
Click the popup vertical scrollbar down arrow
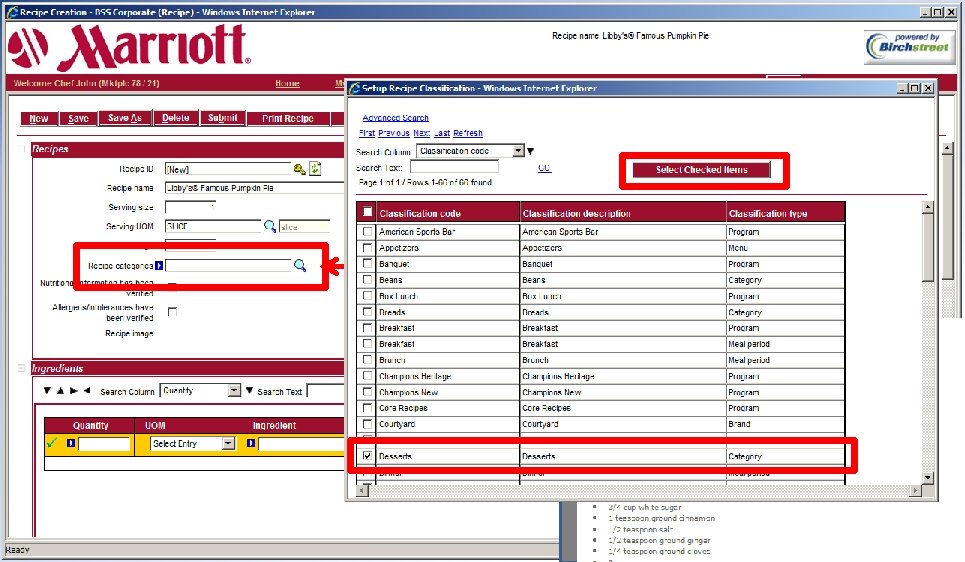click(x=928, y=477)
